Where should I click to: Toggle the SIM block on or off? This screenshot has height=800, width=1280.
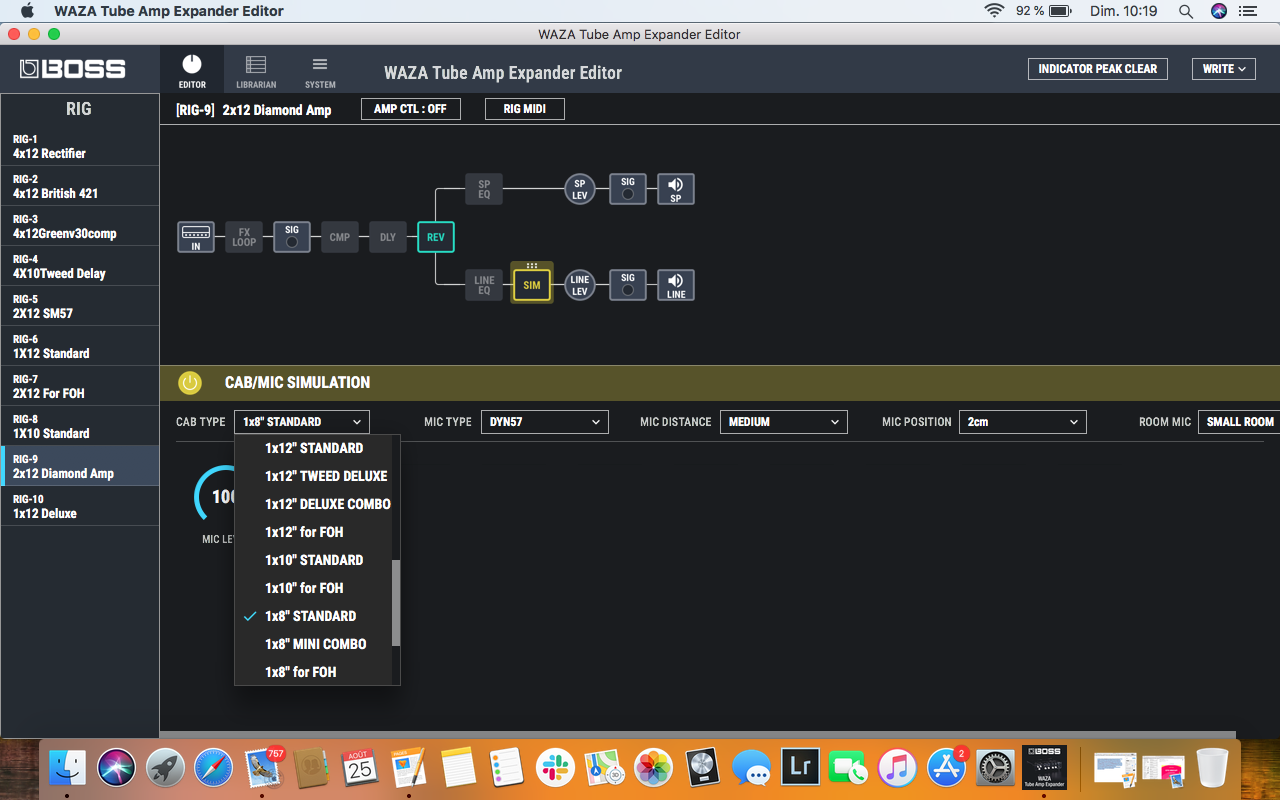pyautogui.click(x=531, y=284)
